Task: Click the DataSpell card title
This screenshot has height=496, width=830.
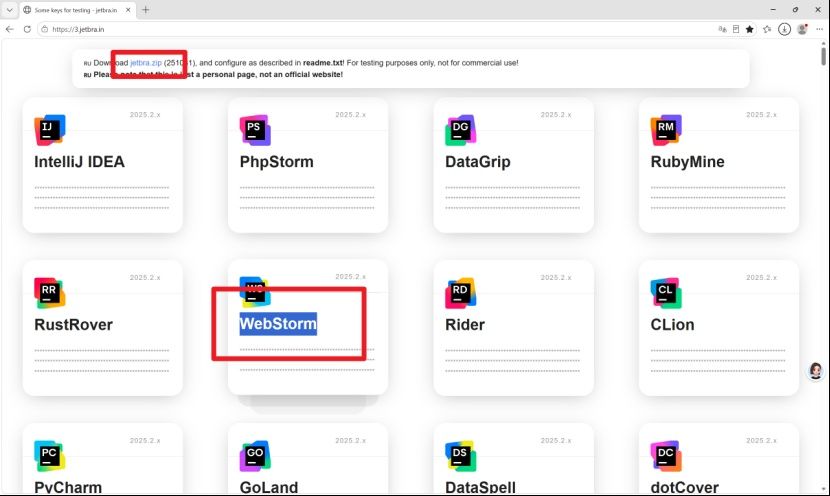Action: pyautogui.click(x=480, y=487)
